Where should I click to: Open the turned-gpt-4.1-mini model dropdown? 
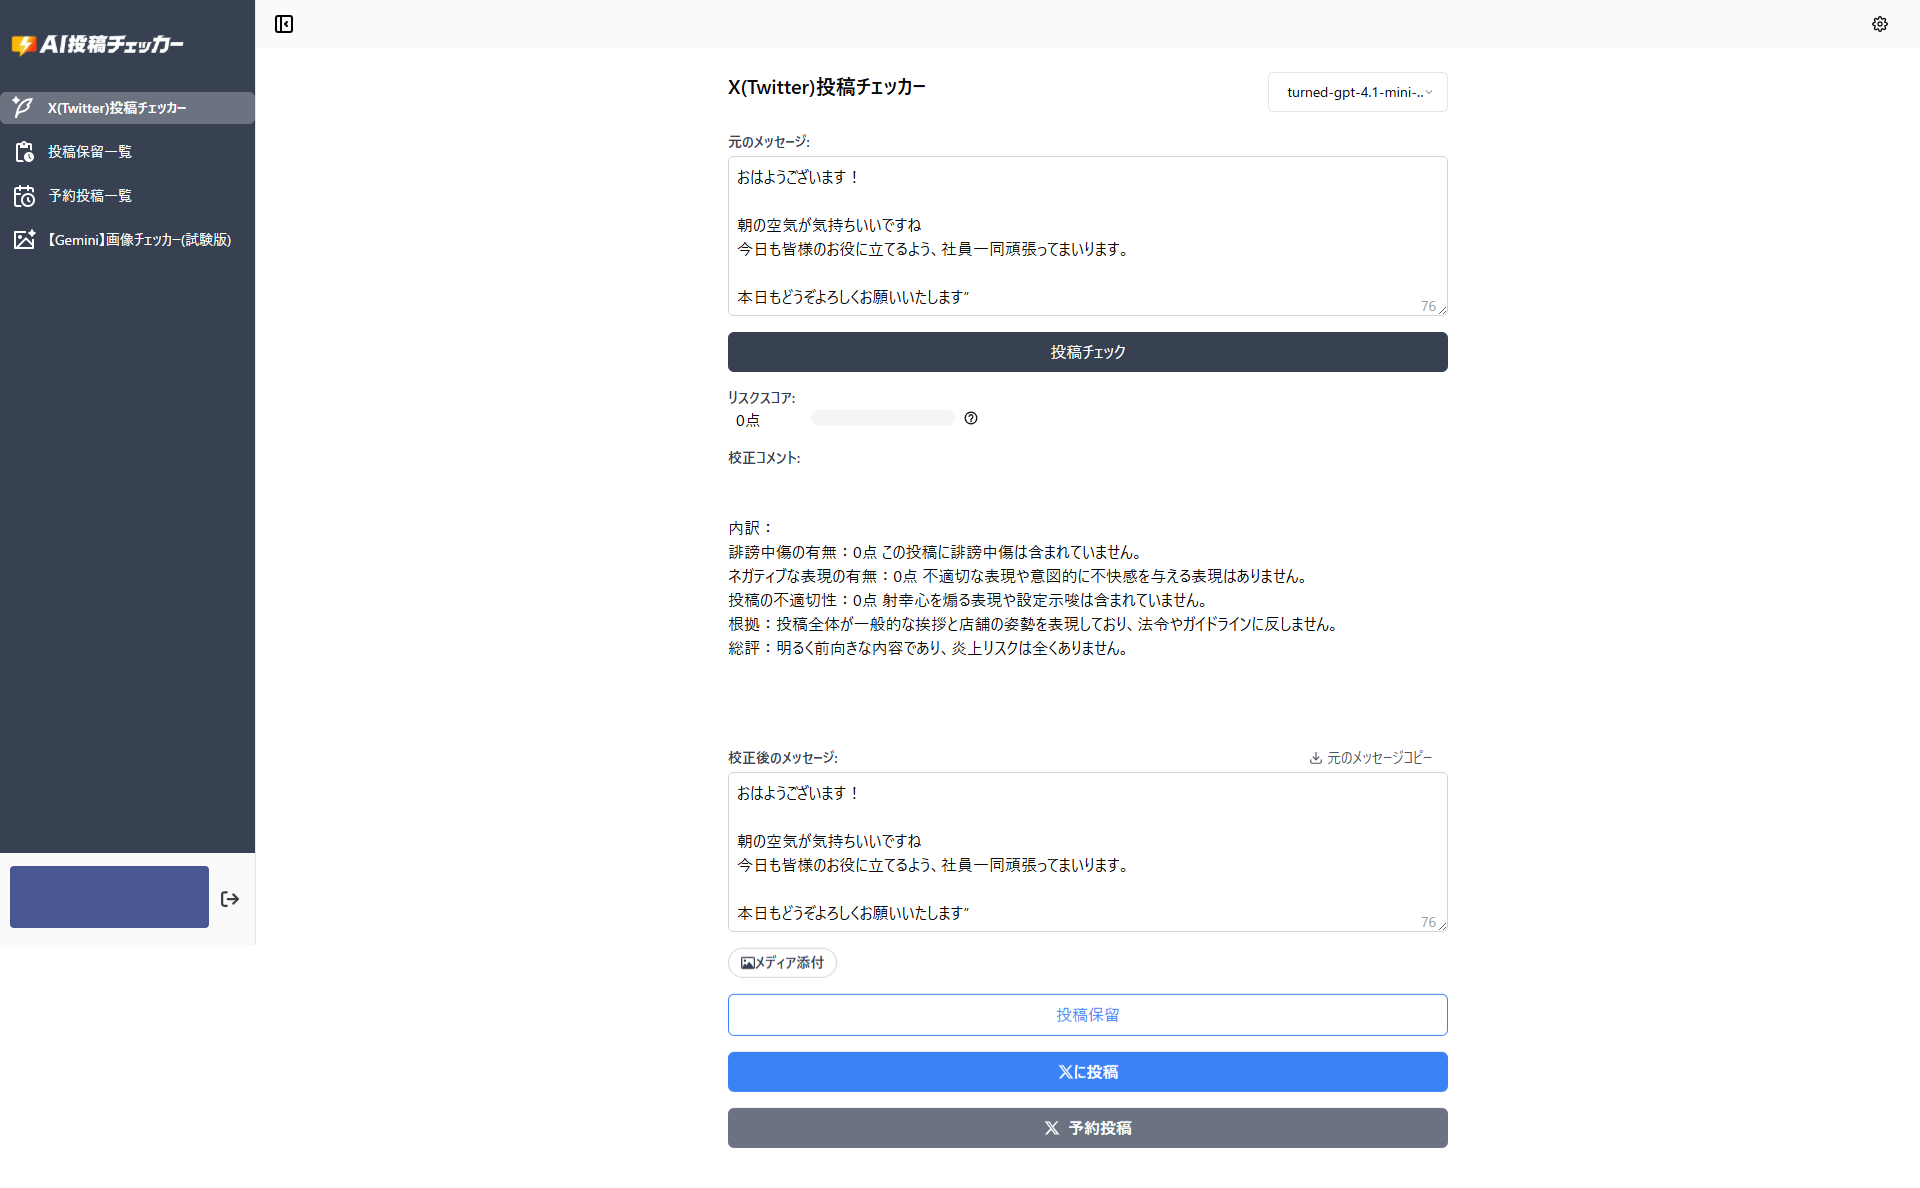pos(1357,92)
